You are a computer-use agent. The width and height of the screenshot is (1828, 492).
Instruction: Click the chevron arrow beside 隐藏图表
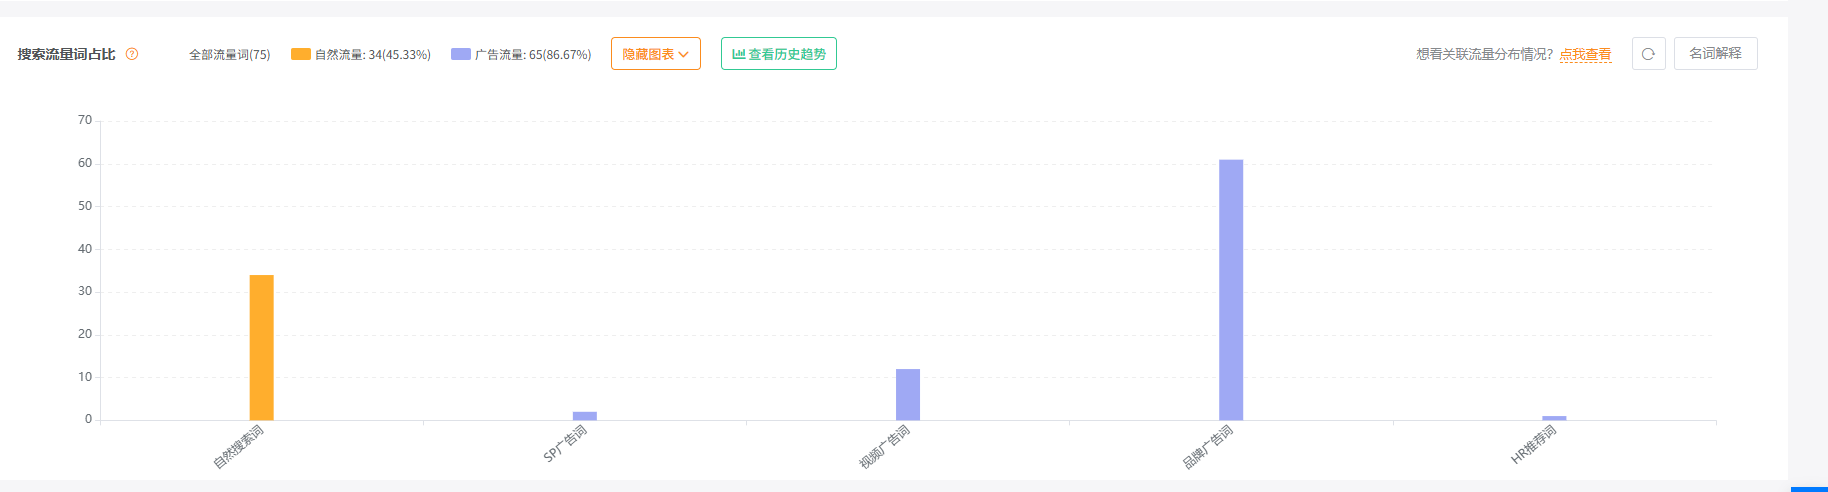[684, 54]
